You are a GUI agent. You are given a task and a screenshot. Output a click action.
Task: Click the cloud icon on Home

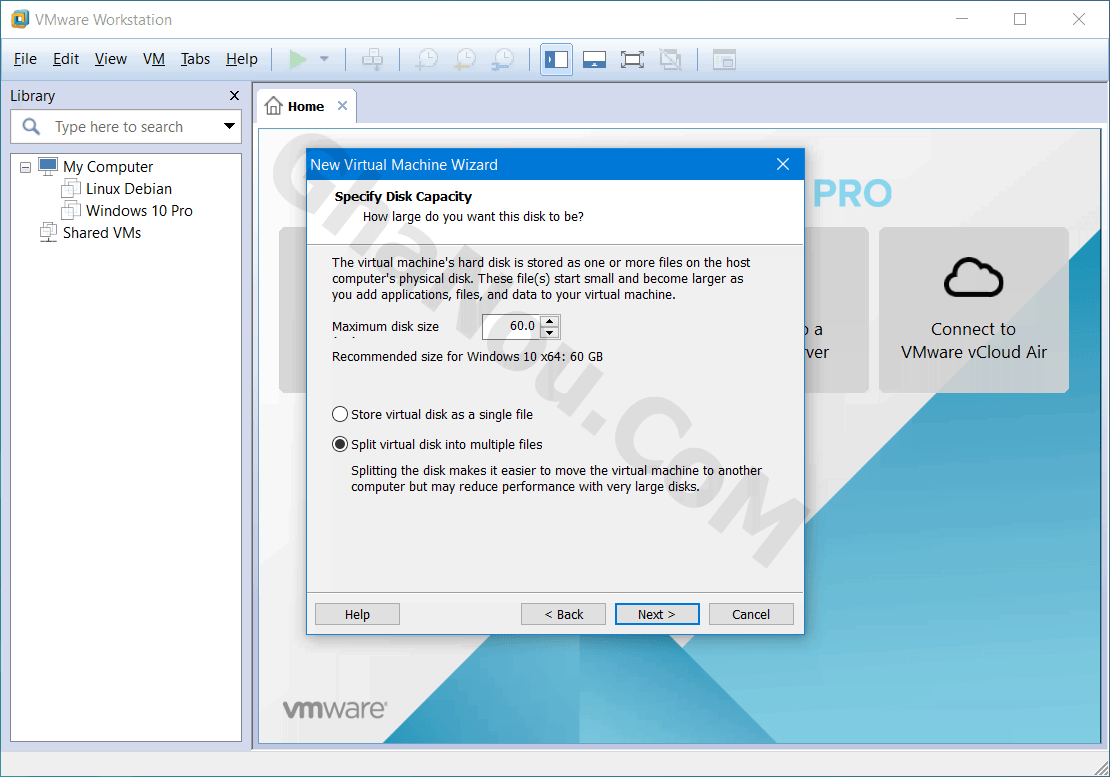tap(973, 277)
